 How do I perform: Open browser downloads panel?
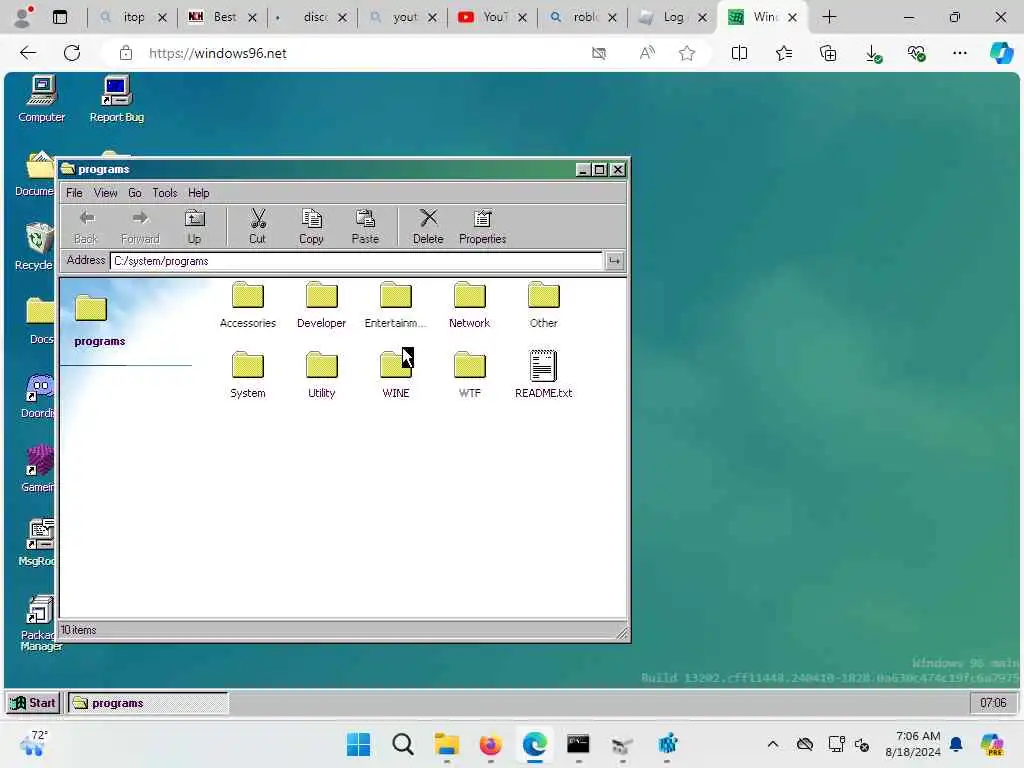click(x=873, y=53)
